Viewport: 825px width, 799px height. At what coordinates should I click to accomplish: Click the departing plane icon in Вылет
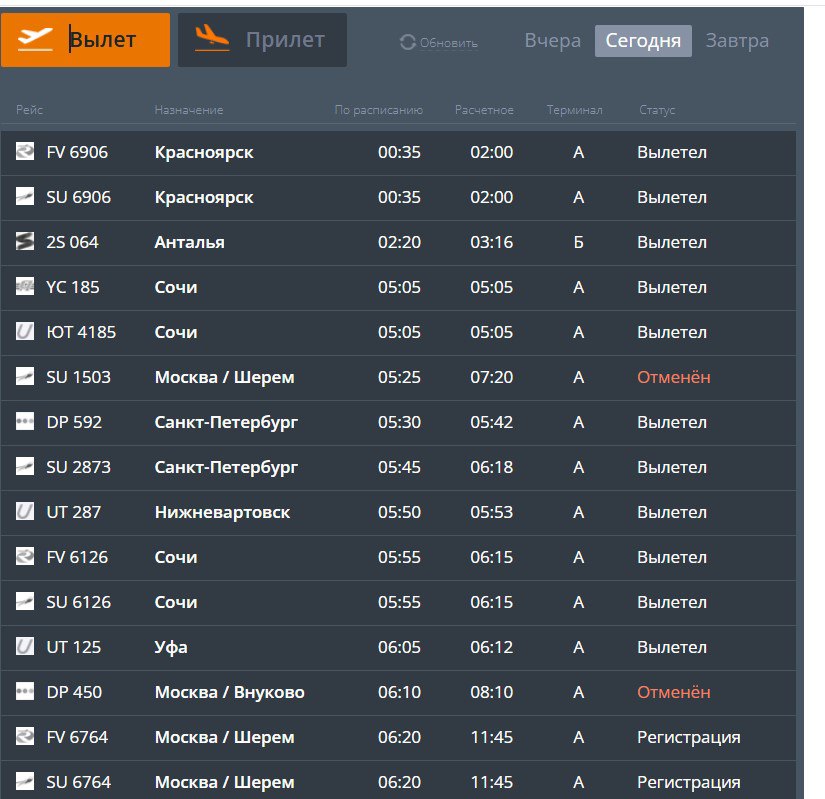coord(35,39)
